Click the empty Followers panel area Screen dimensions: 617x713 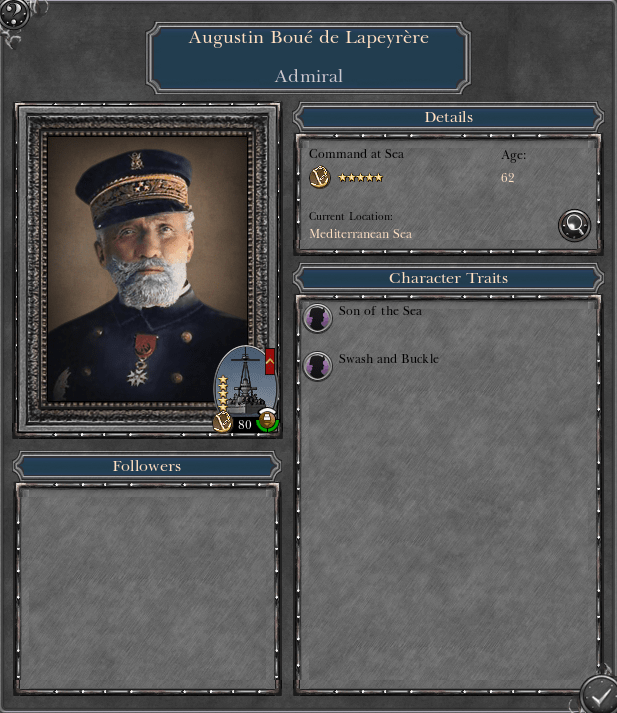[x=147, y=588]
